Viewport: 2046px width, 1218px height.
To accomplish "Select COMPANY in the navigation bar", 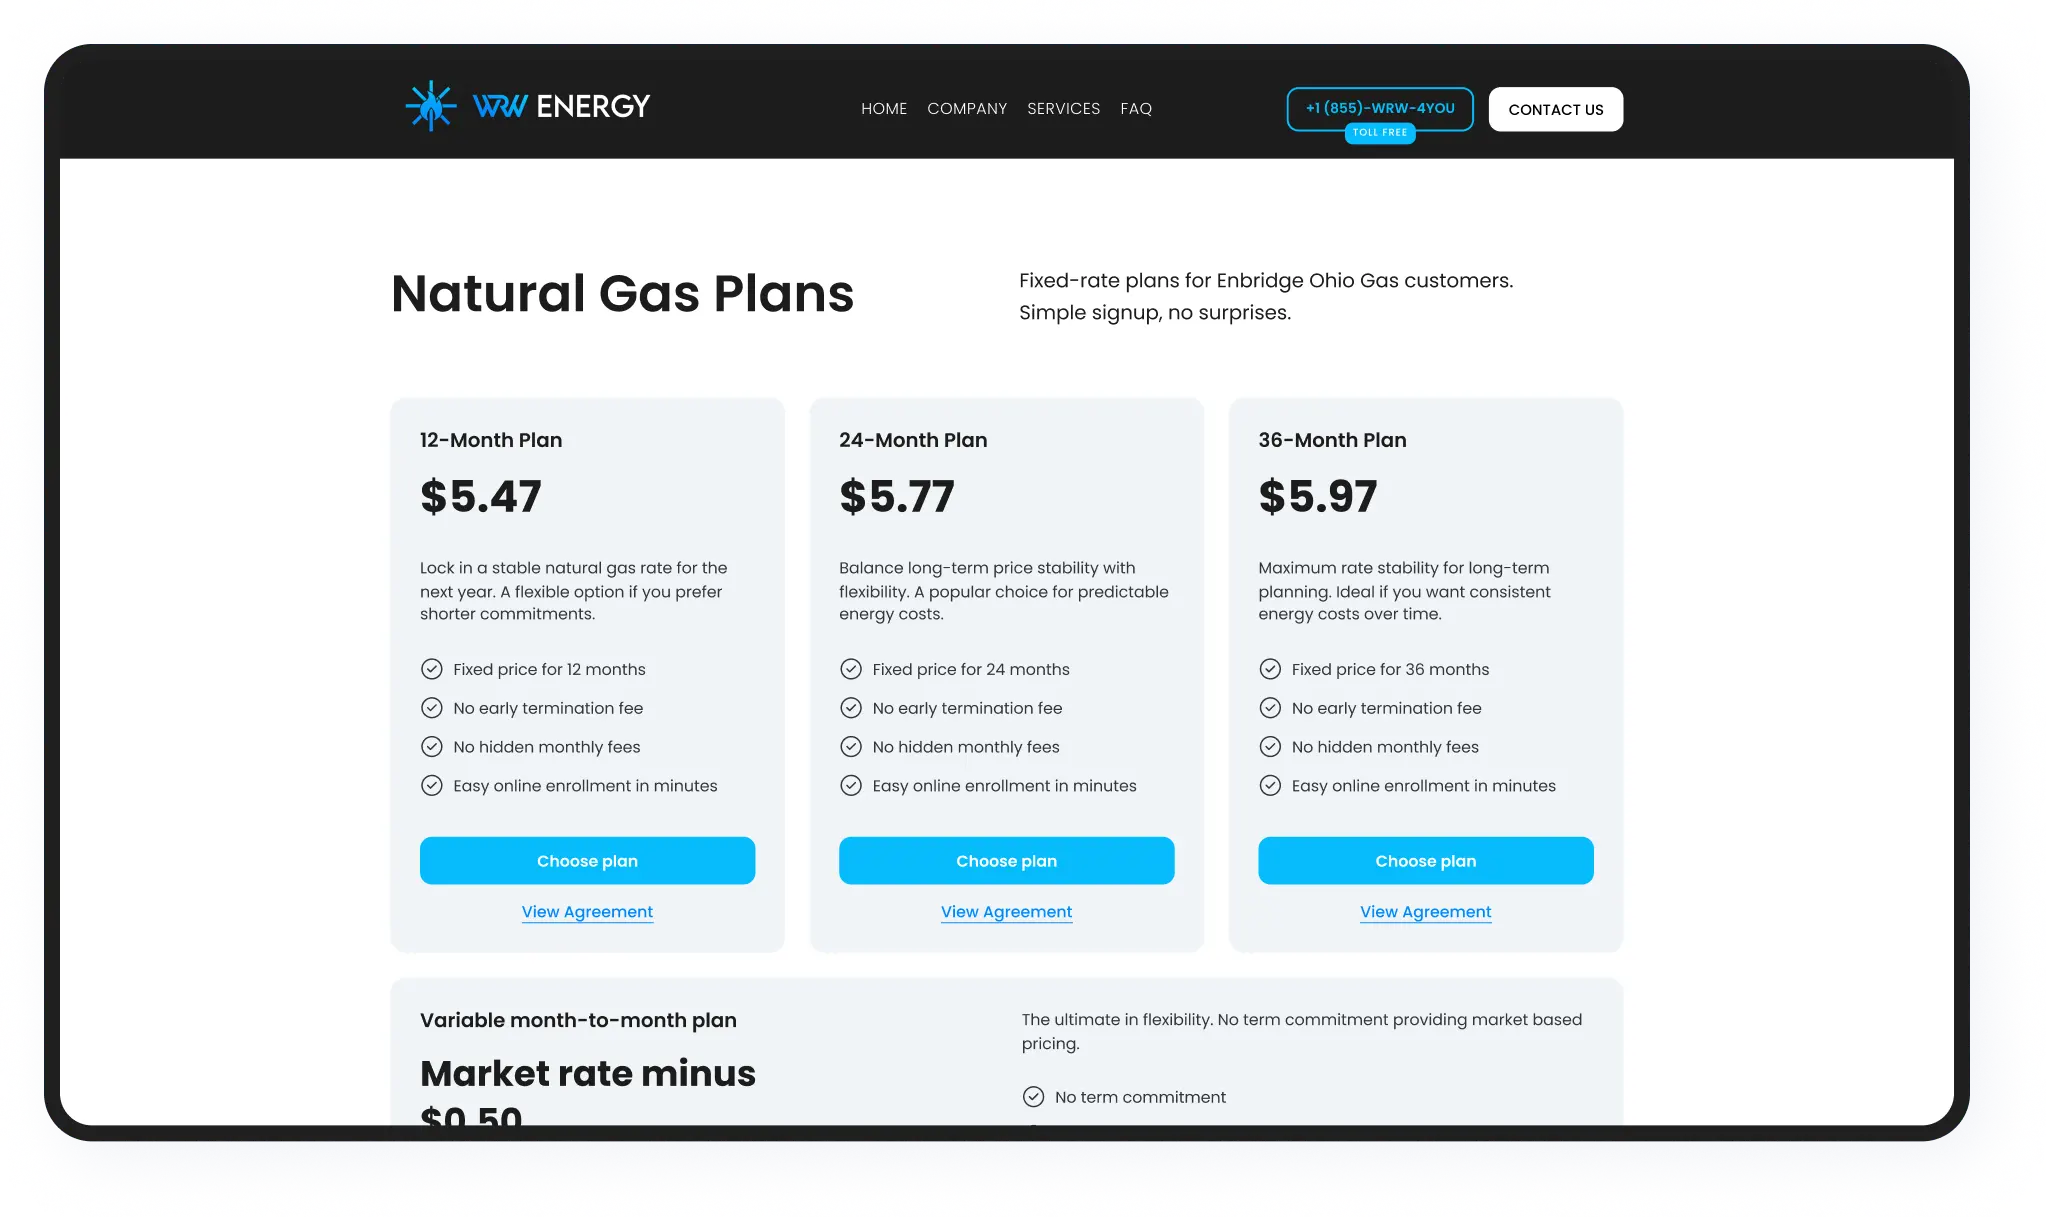I will (967, 108).
